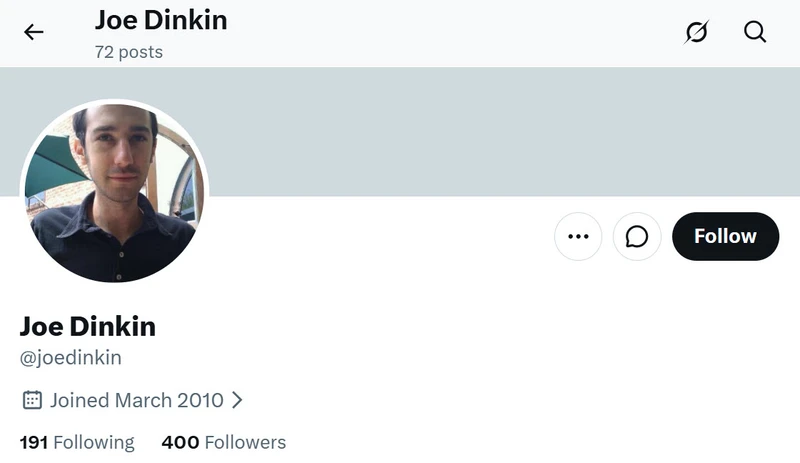Go back using the left arrow

coord(34,32)
